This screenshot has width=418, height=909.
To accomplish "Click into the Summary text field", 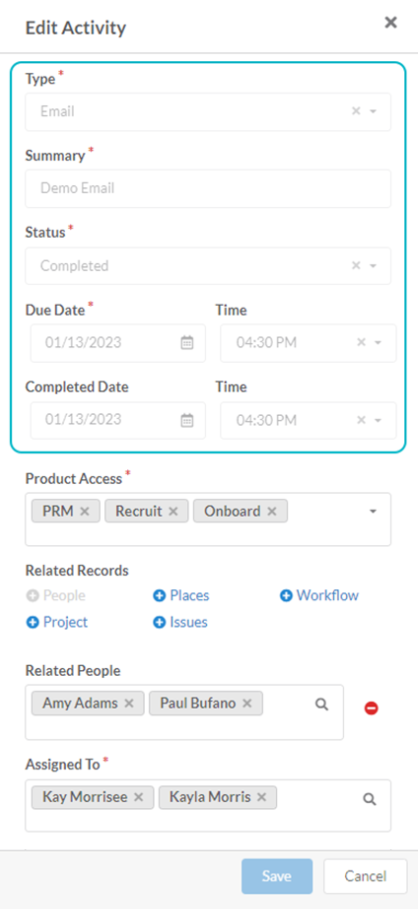I will [208, 188].
